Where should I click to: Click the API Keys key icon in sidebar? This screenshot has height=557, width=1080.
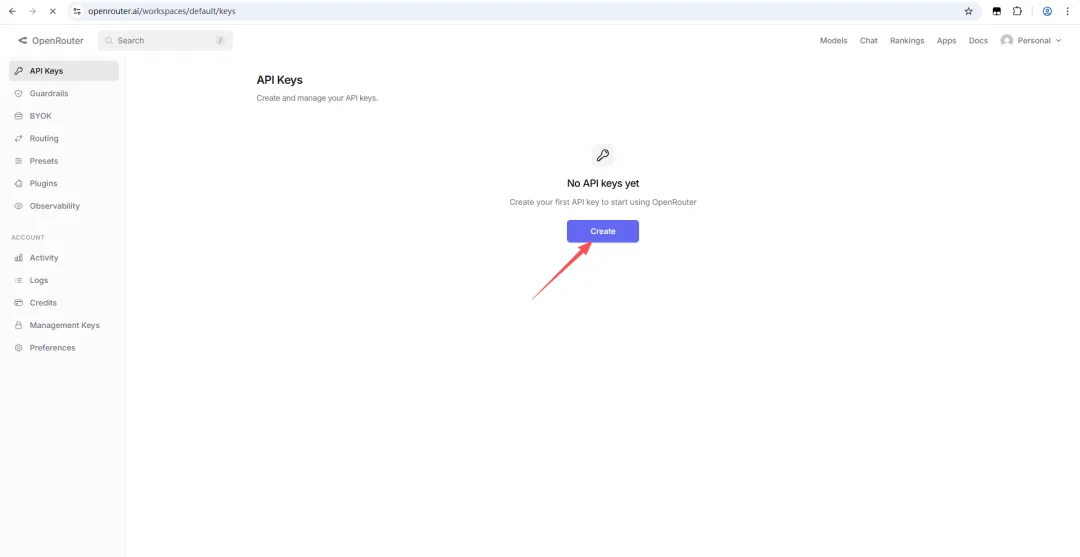(x=19, y=71)
